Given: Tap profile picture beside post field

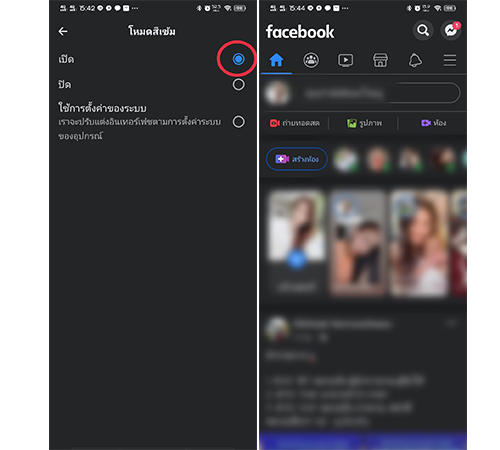Looking at the screenshot, I should 277,93.
